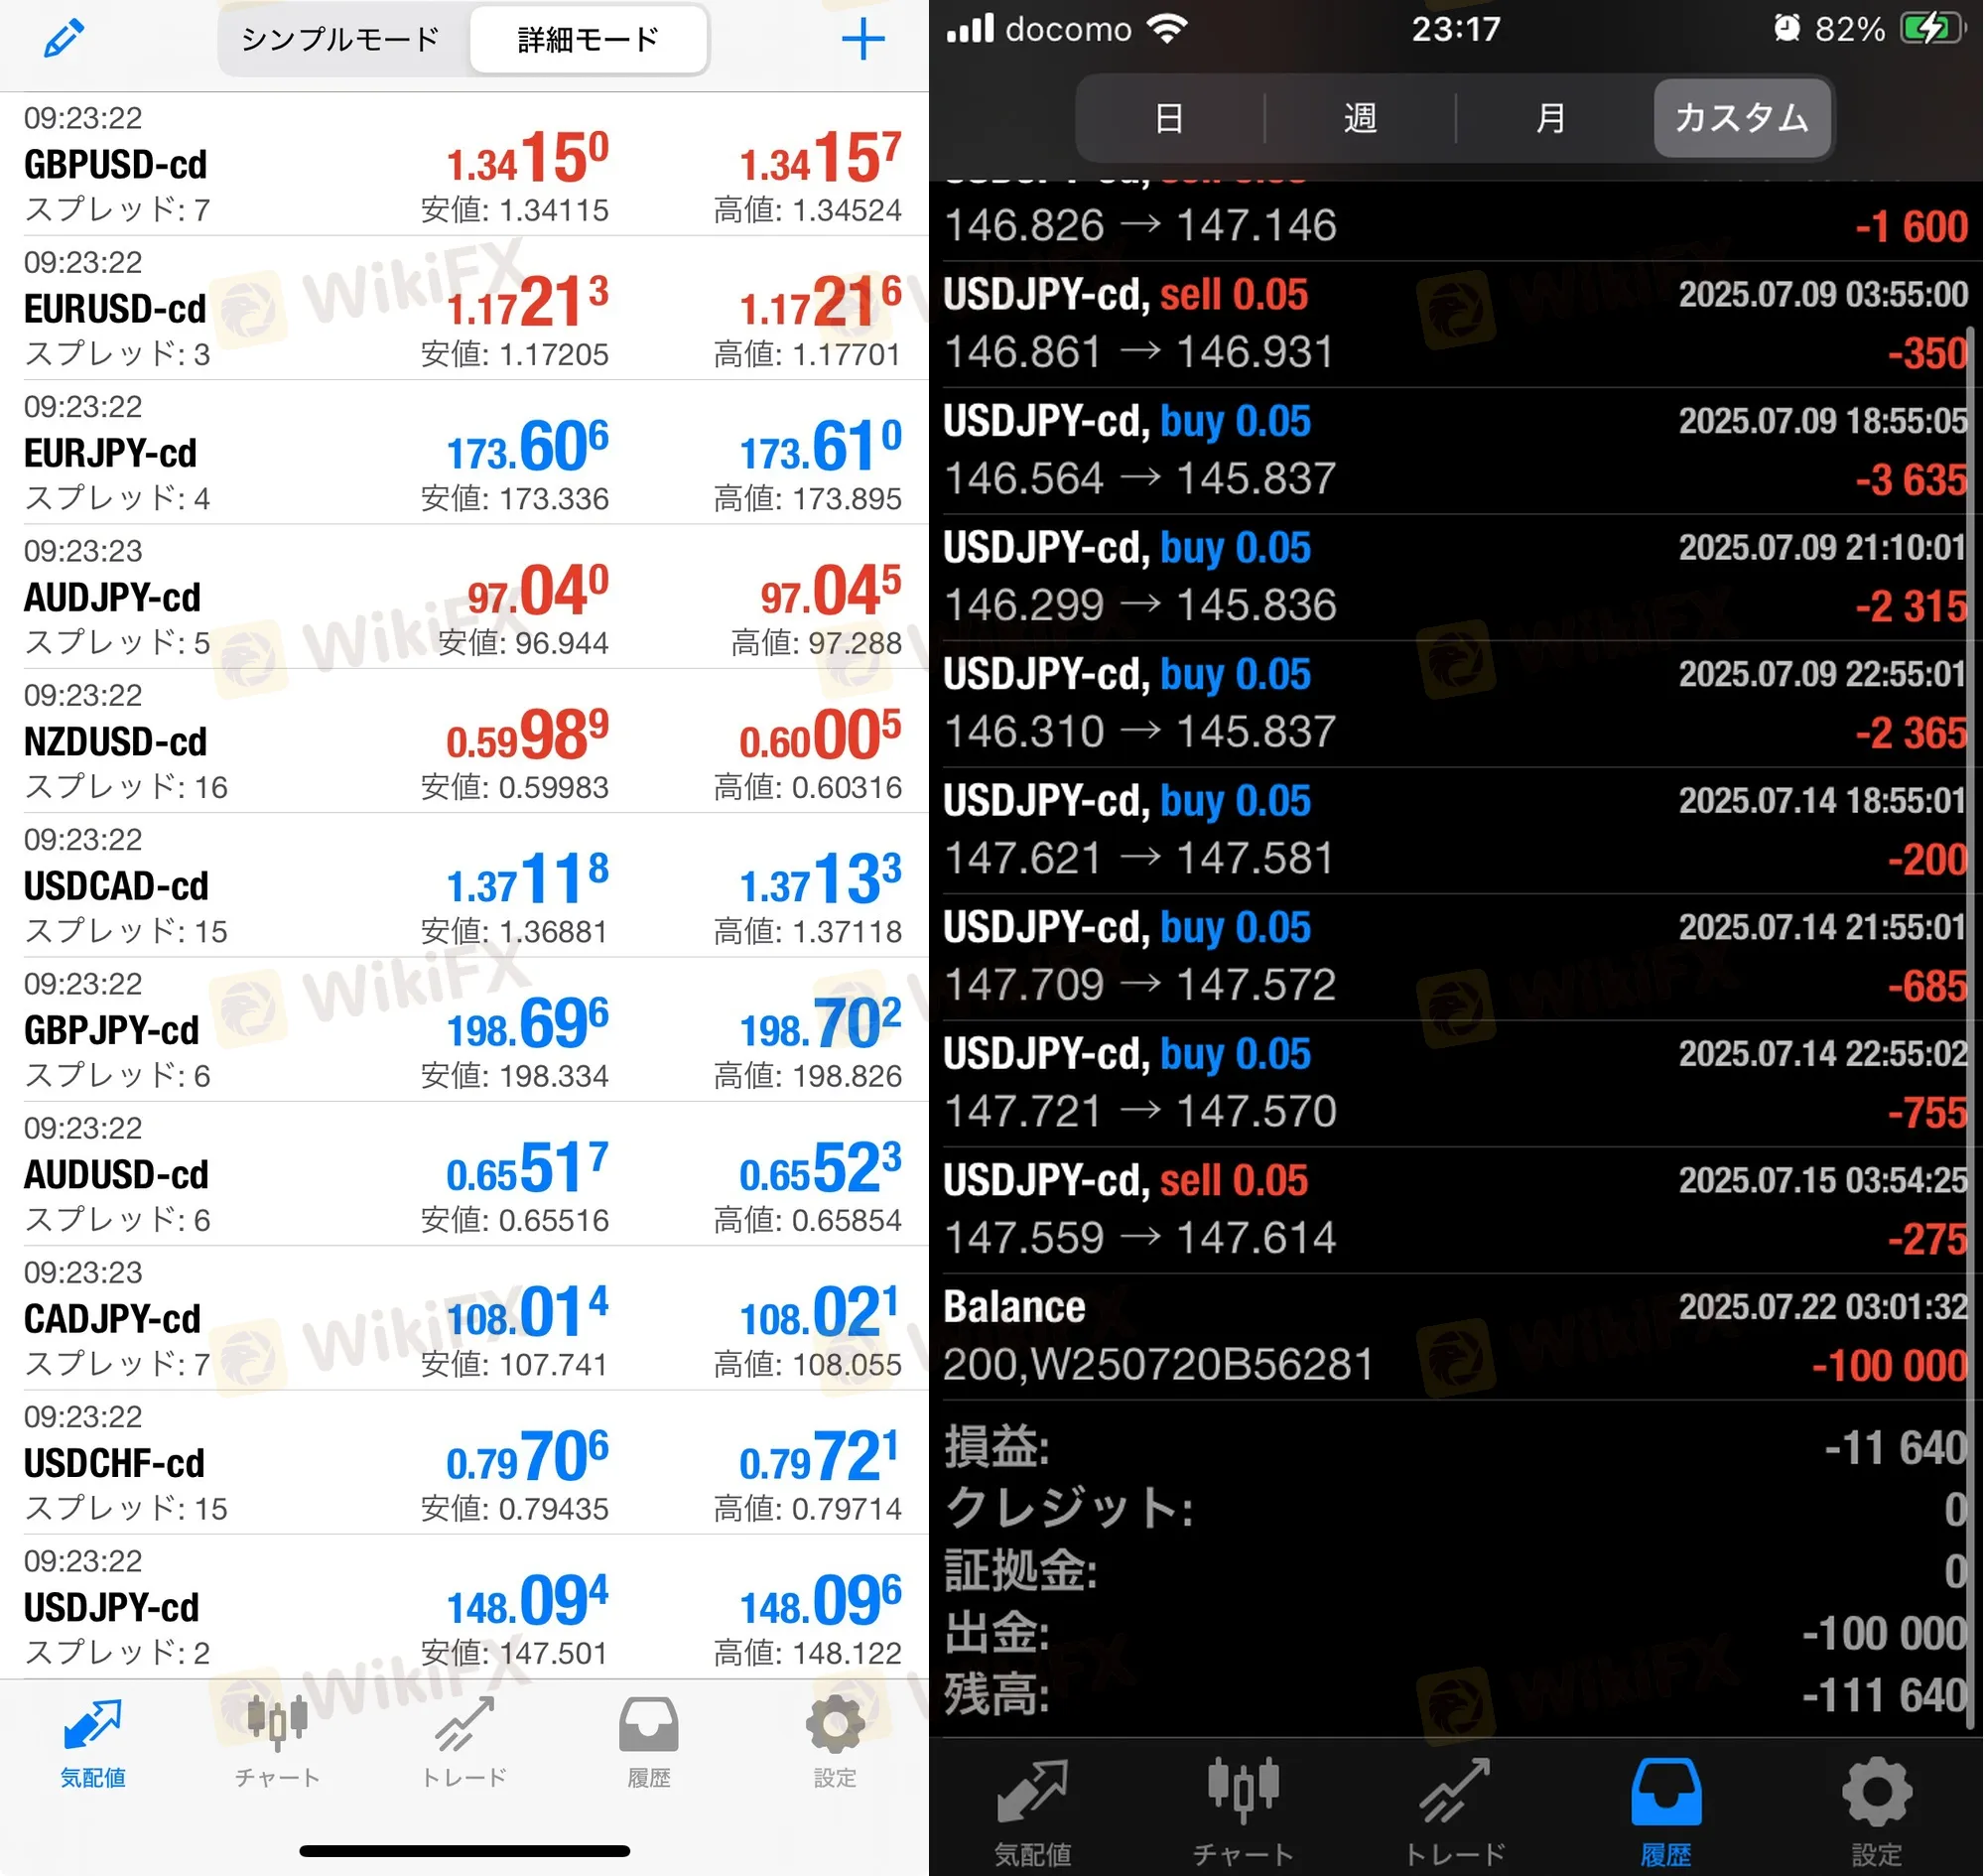Open the USDJPY-cd quote row

click(x=464, y=1607)
